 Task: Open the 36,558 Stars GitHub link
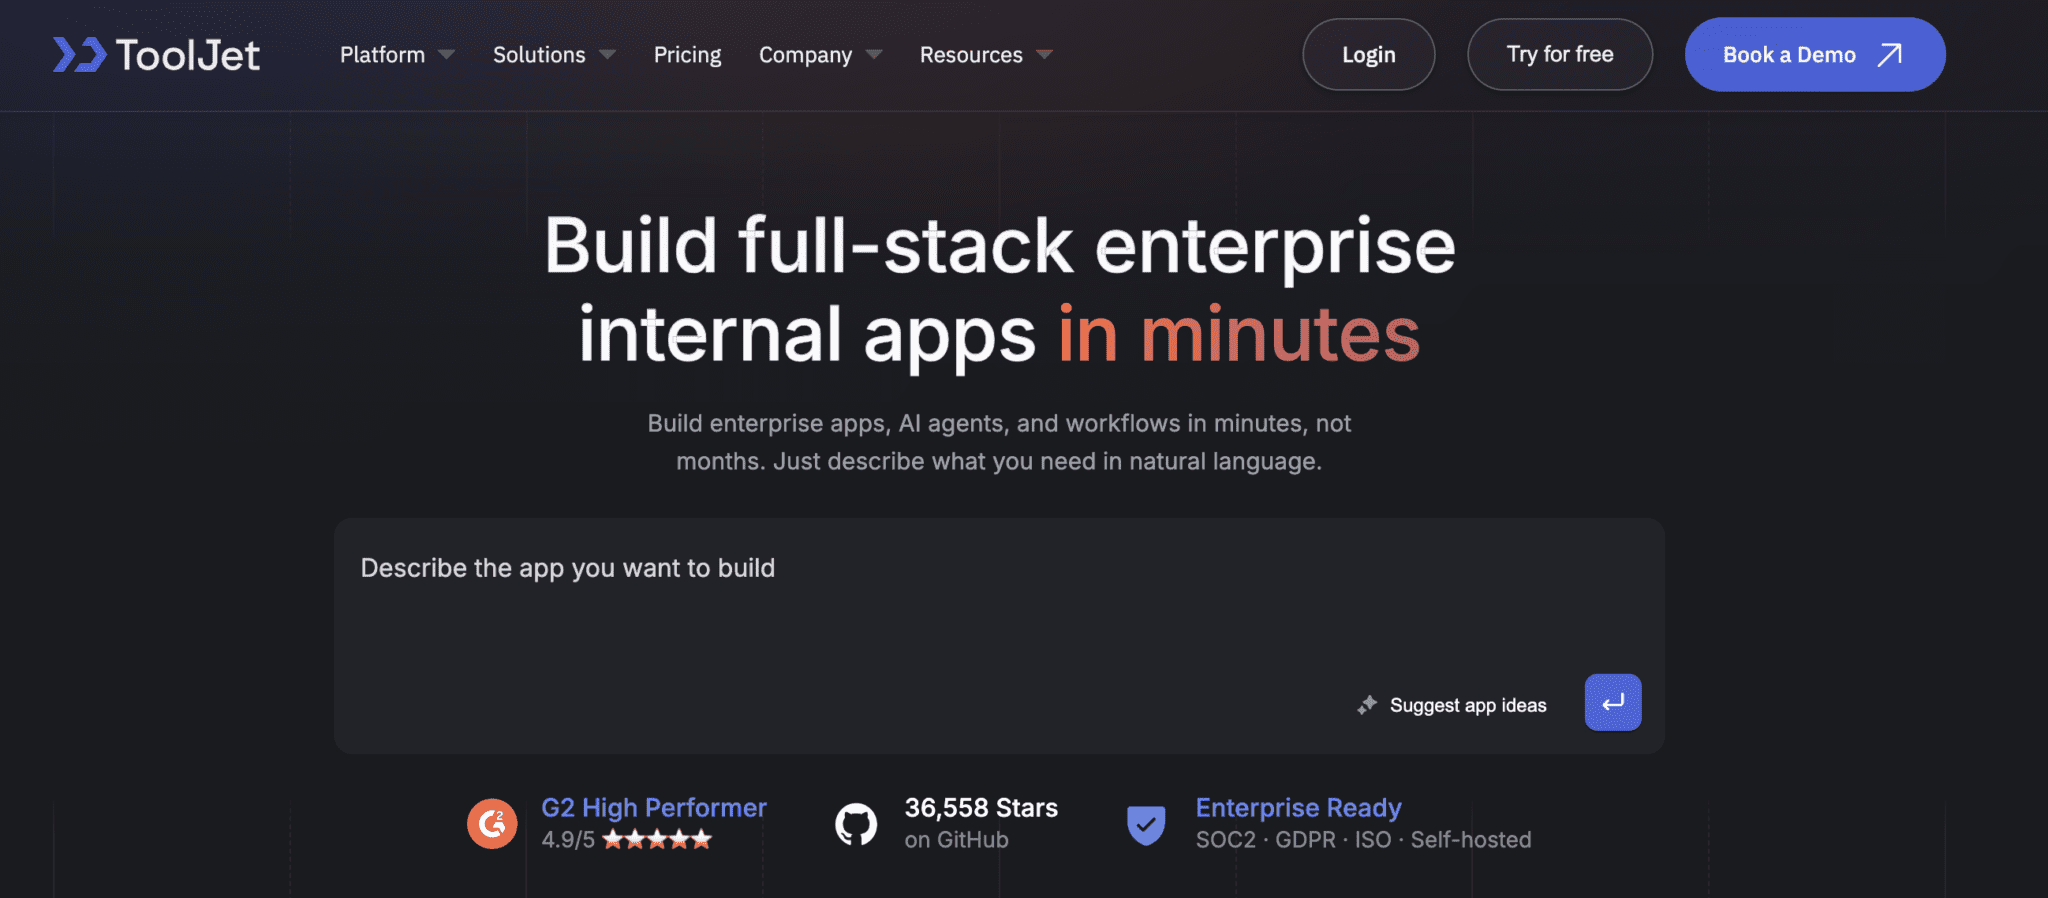coord(981,808)
